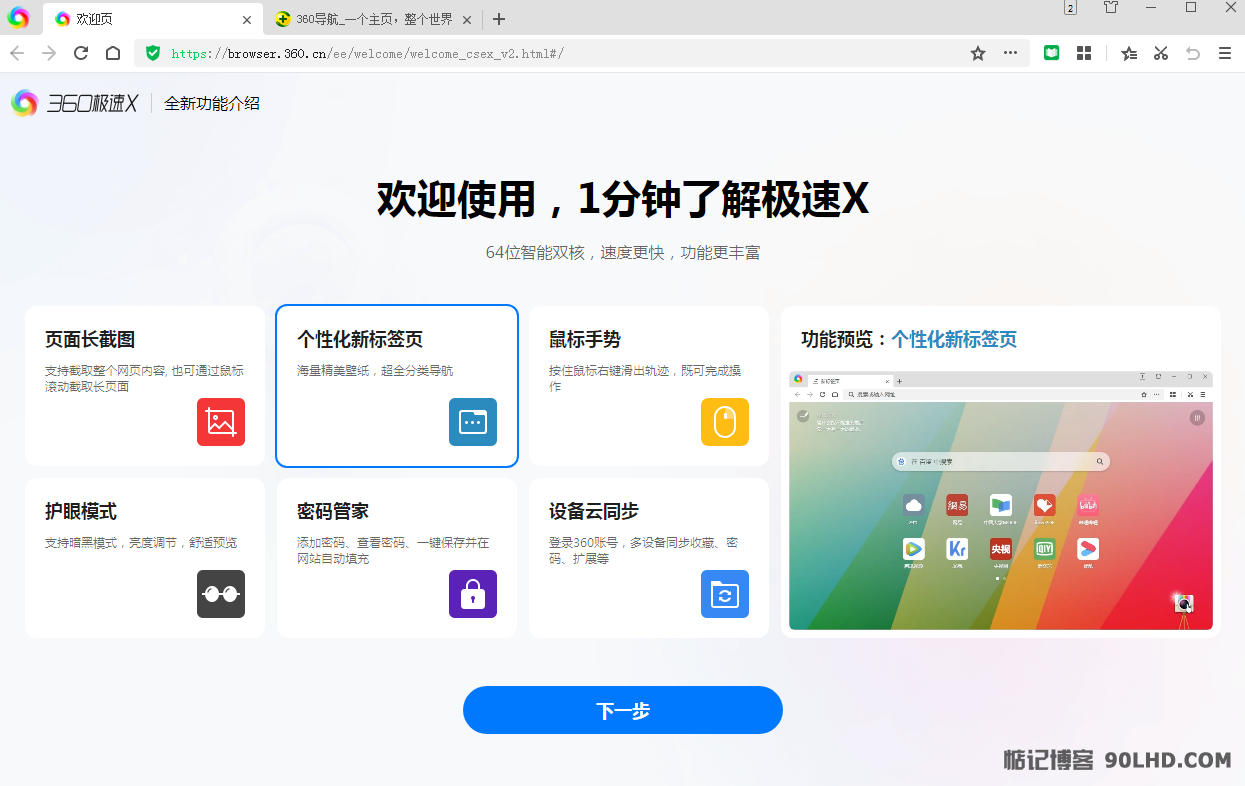Close the 360导航 tab
Image resolution: width=1245 pixels, height=786 pixels.
click(467, 19)
